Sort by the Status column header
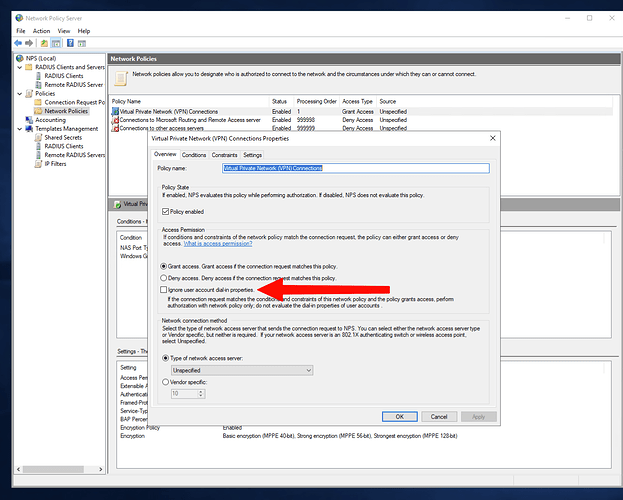 [x=281, y=101]
